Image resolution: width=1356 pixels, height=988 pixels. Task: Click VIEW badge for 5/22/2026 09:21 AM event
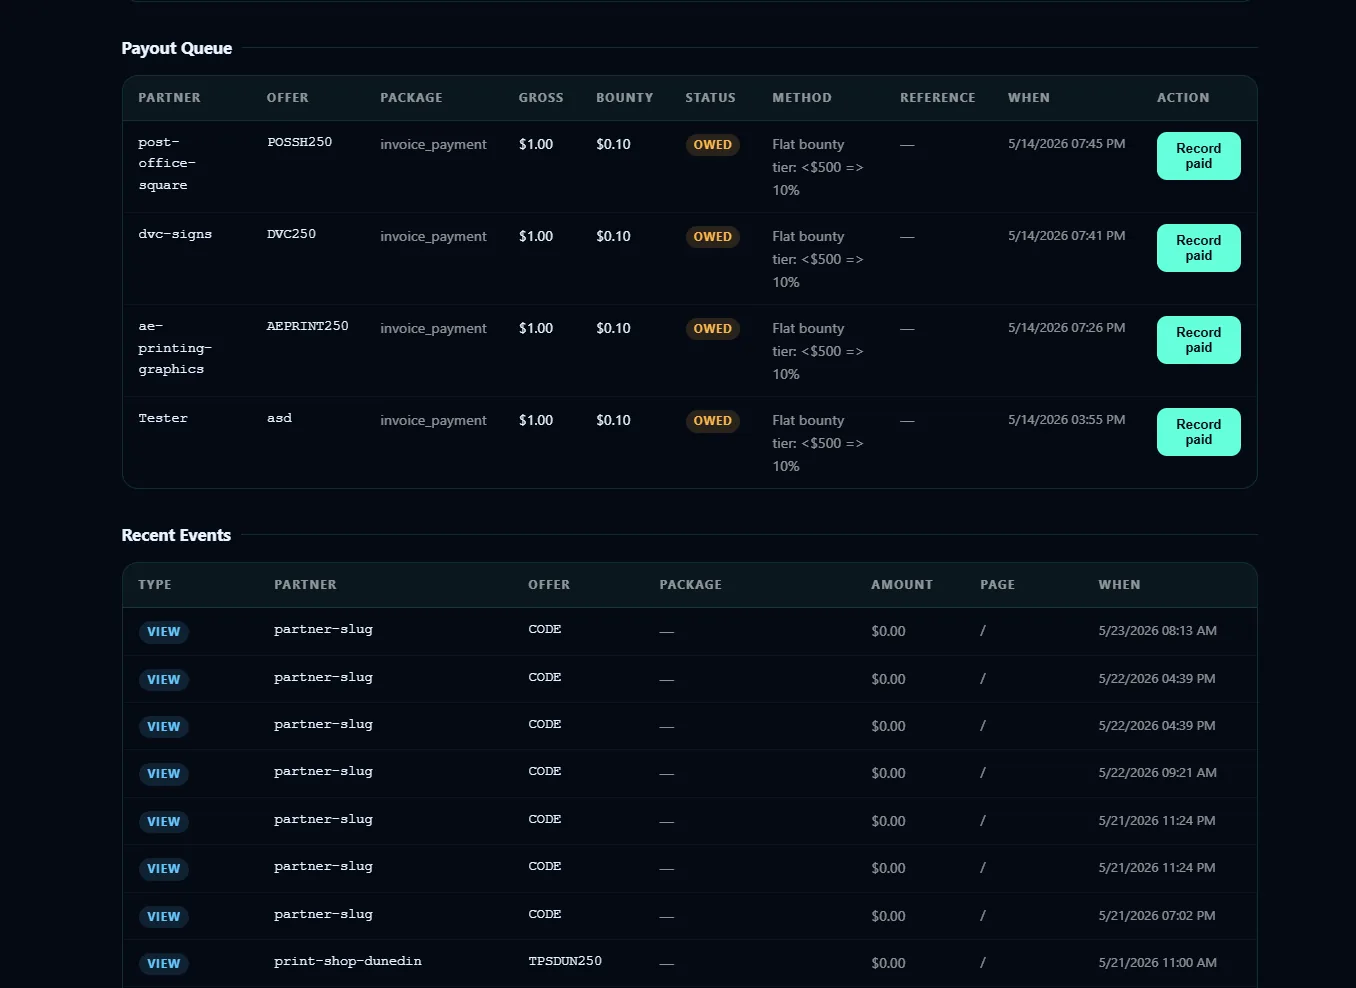tap(163, 774)
